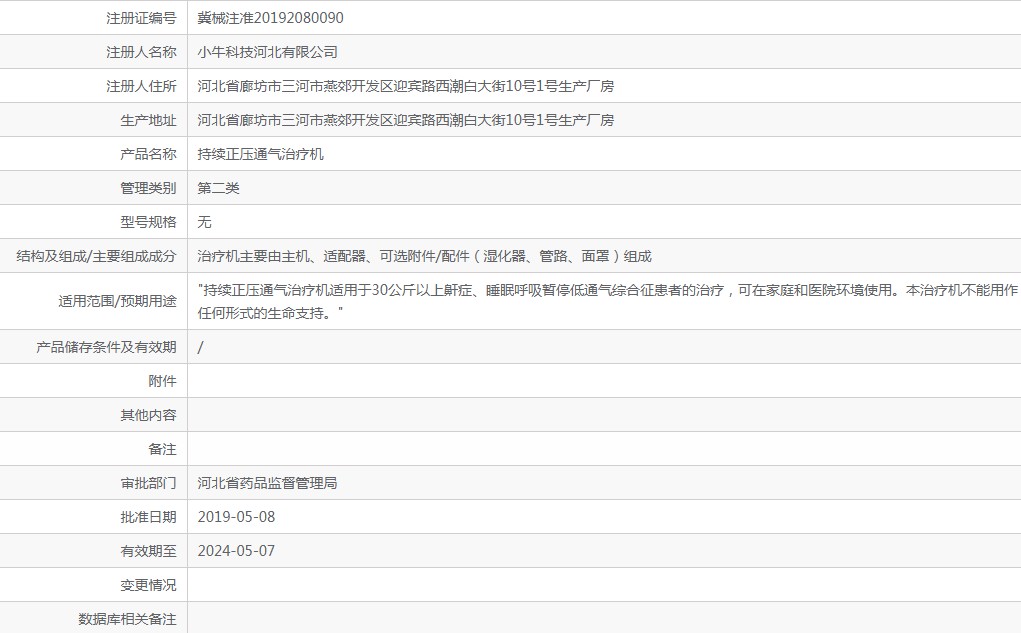Screen dimensions: 1021x633
Task: Click the composition text starting 治疗机主要由主机
Action: point(425,257)
